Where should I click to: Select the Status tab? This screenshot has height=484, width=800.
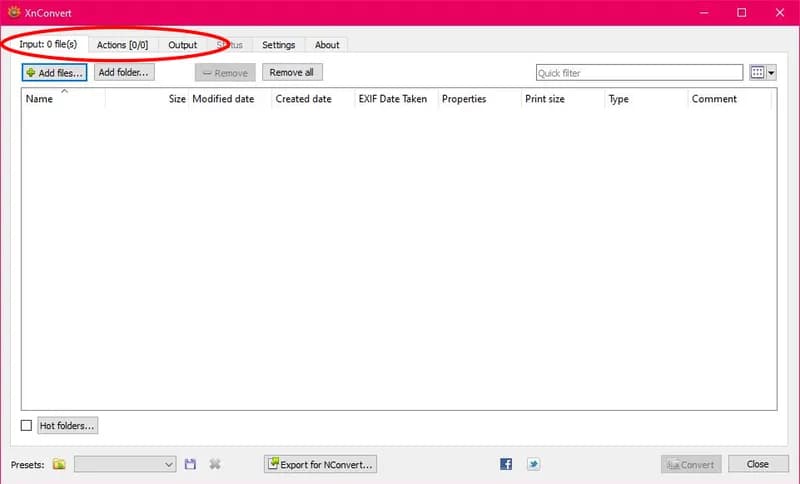tap(230, 45)
